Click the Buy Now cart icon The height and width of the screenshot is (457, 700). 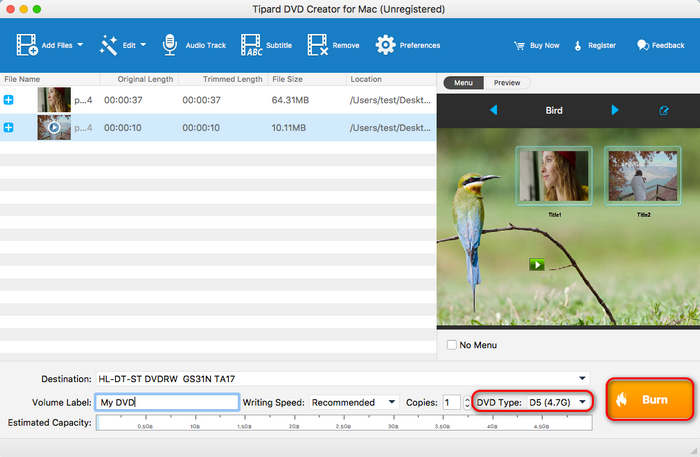519,46
